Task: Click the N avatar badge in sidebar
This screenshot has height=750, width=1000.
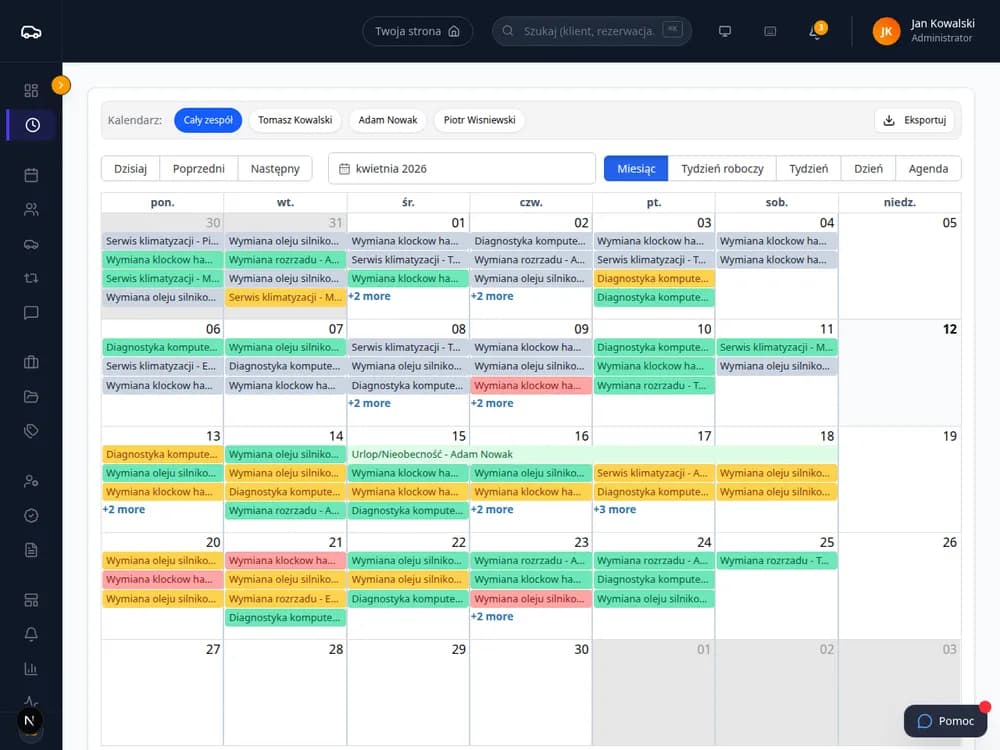Action: click(x=29, y=721)
